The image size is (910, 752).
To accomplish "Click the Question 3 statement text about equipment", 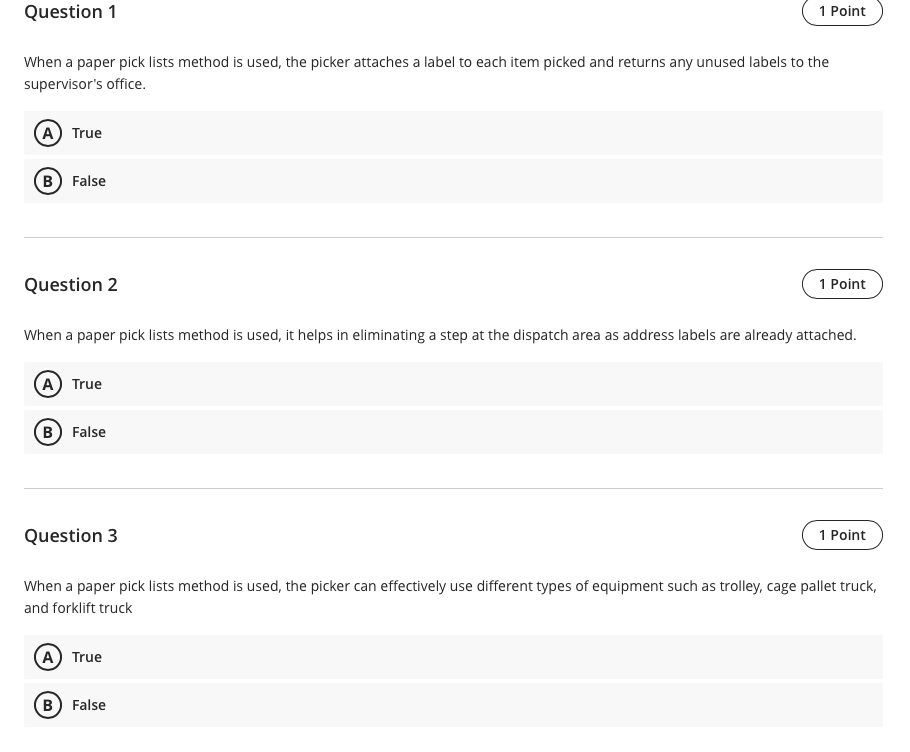I will (x=450, y=596).
